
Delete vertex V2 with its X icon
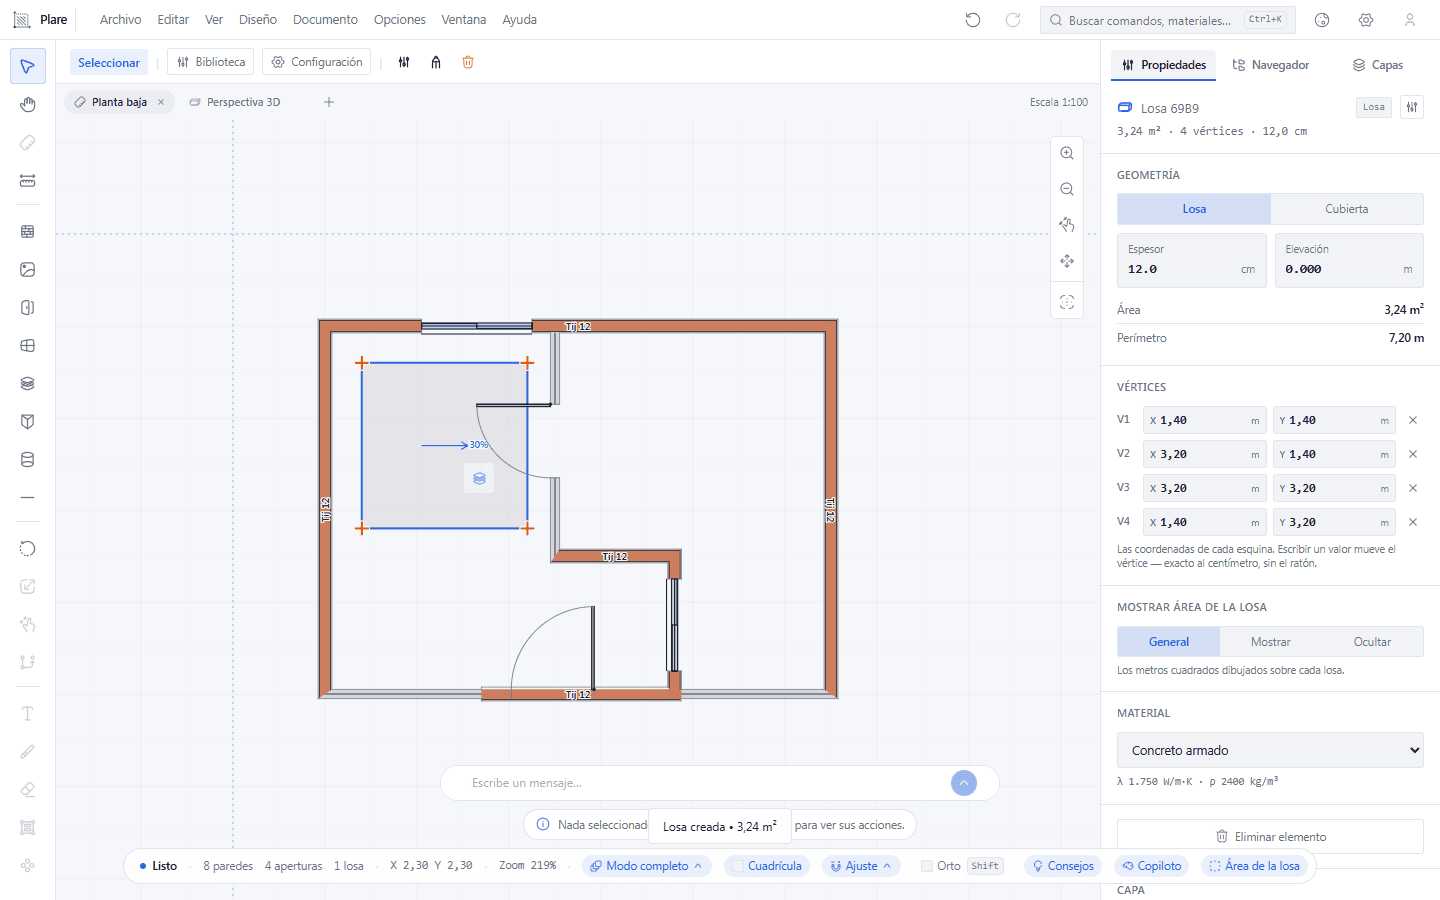[x=1413, y=454]
